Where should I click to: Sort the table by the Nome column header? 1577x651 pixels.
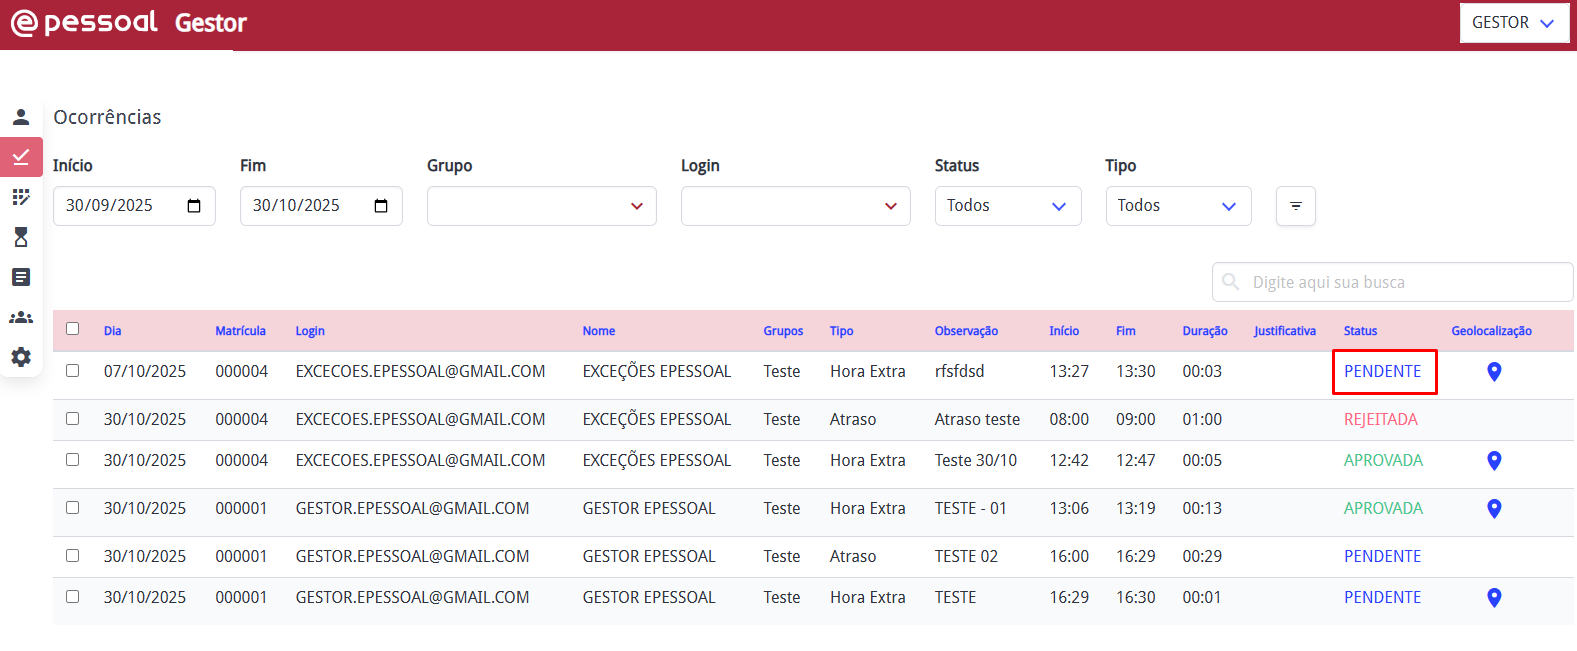click(x=598, y=331)
